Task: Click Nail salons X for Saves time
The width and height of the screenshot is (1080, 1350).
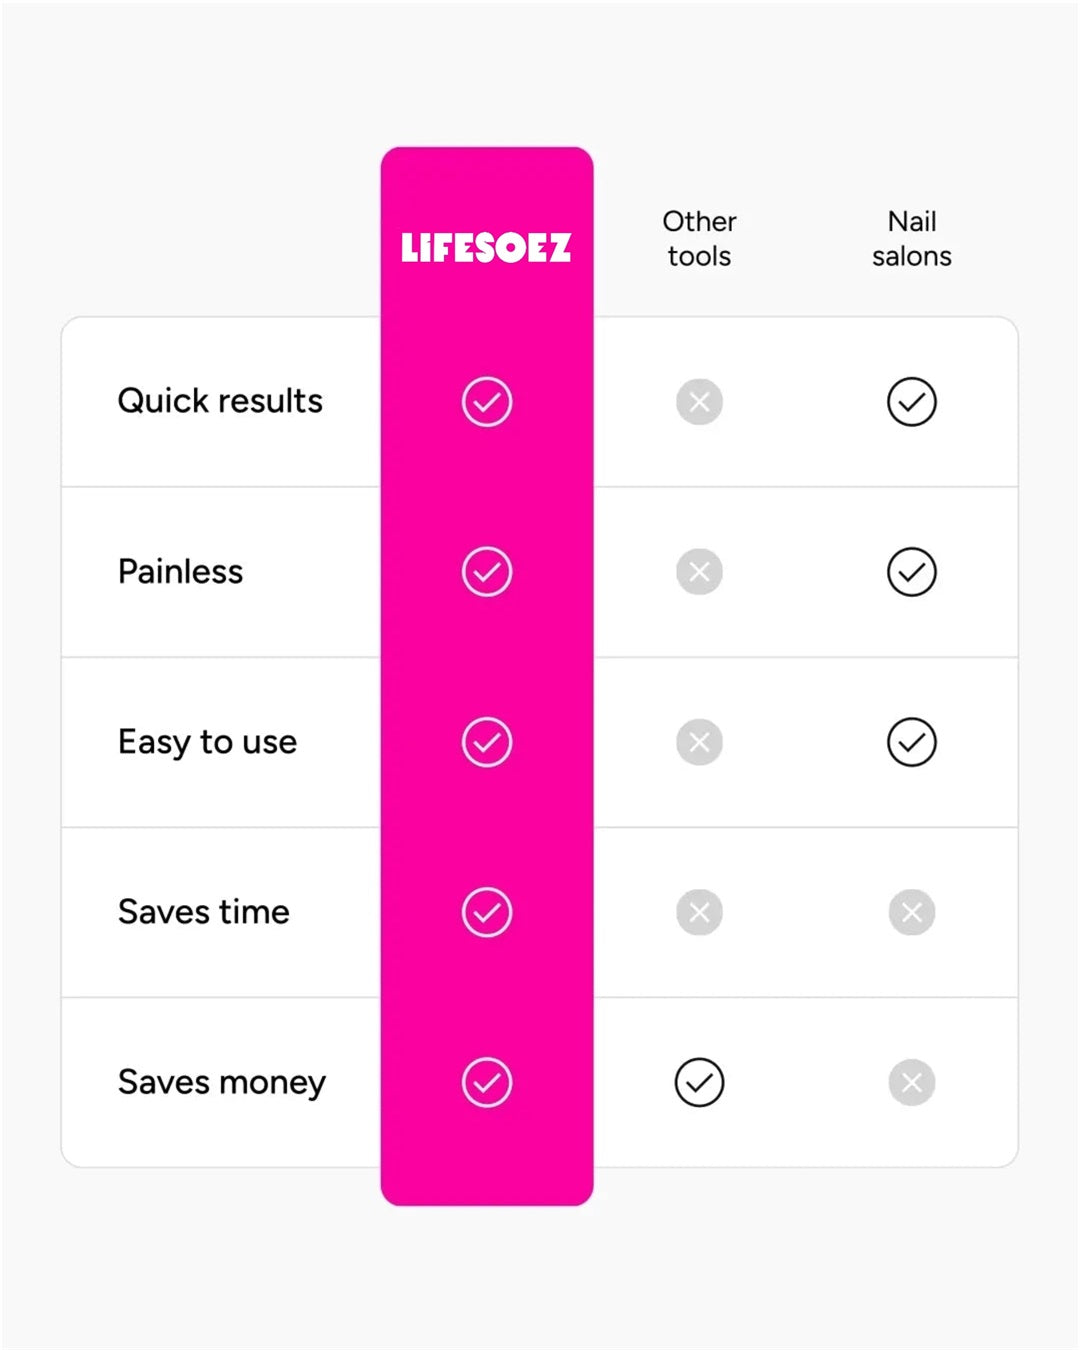Action: [912, 912]
